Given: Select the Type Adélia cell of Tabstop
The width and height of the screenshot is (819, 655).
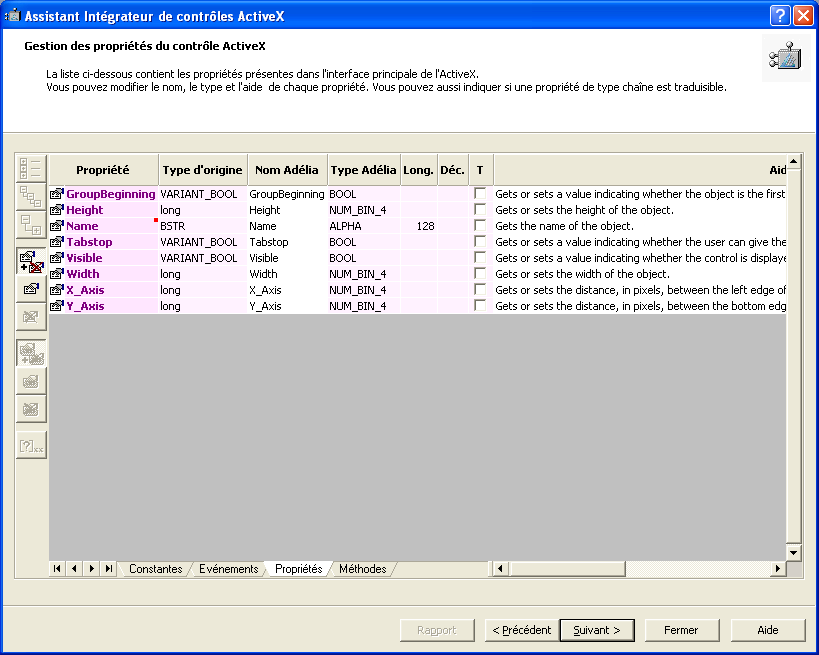Looking at the screenshot, I should click(363, 242).
